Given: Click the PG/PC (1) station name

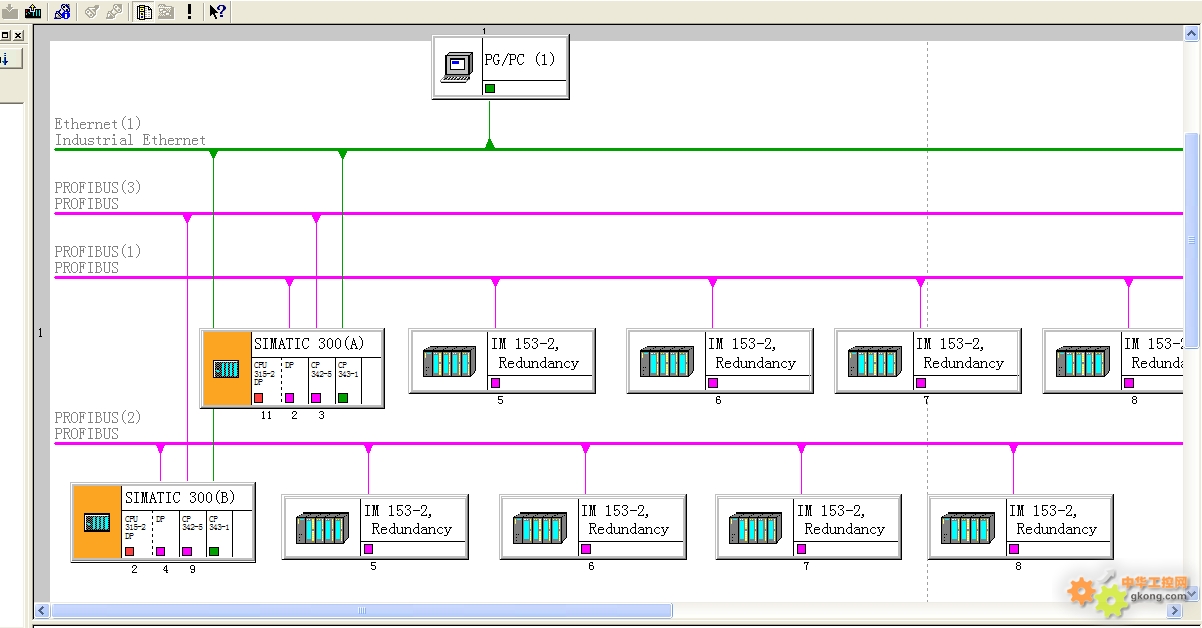Looking at the screenshot, I should 519,59.
